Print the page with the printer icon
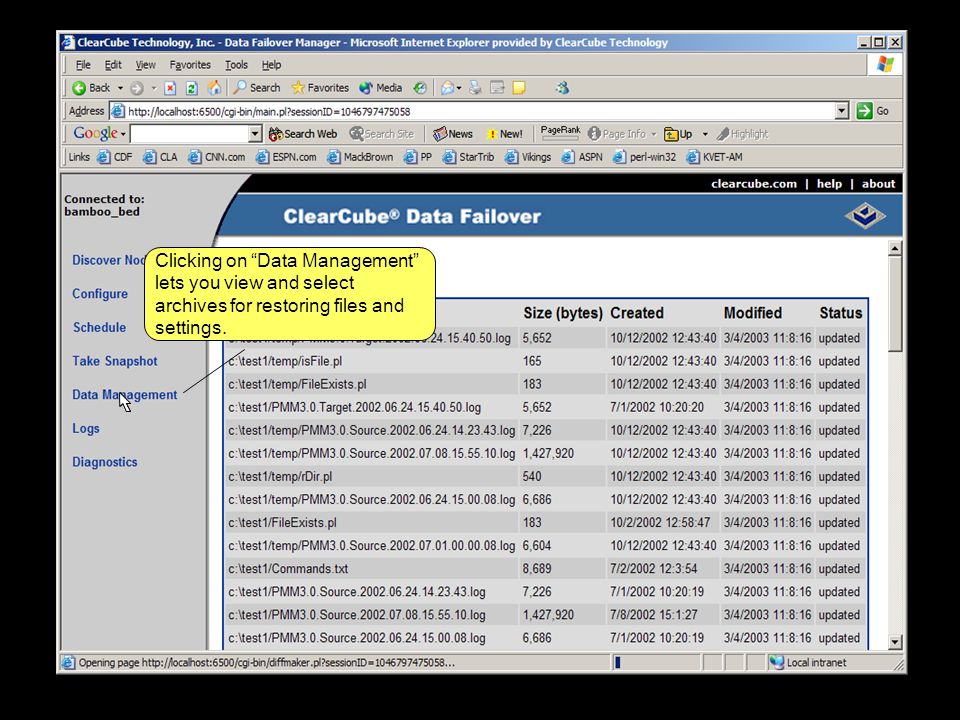Viewport: 960px width, 720px height. pyautogui.click(x=475, y=88)
